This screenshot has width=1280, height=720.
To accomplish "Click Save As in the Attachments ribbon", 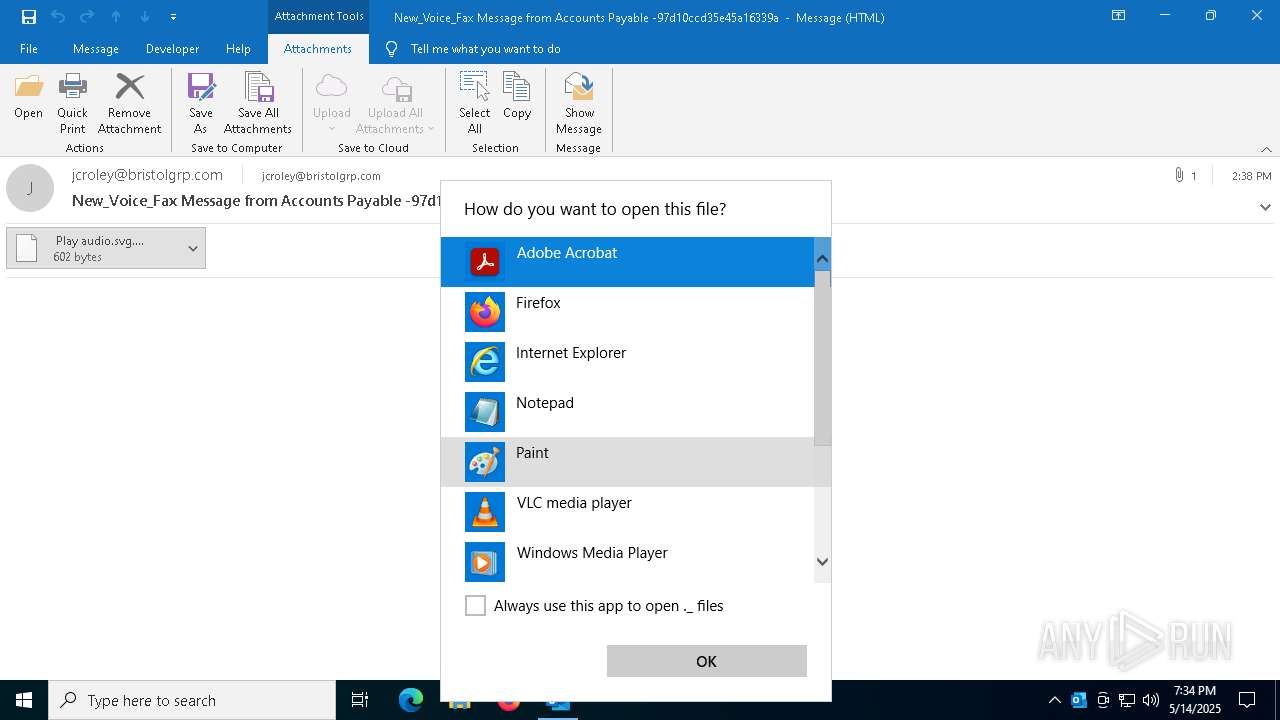I will 201,104.
